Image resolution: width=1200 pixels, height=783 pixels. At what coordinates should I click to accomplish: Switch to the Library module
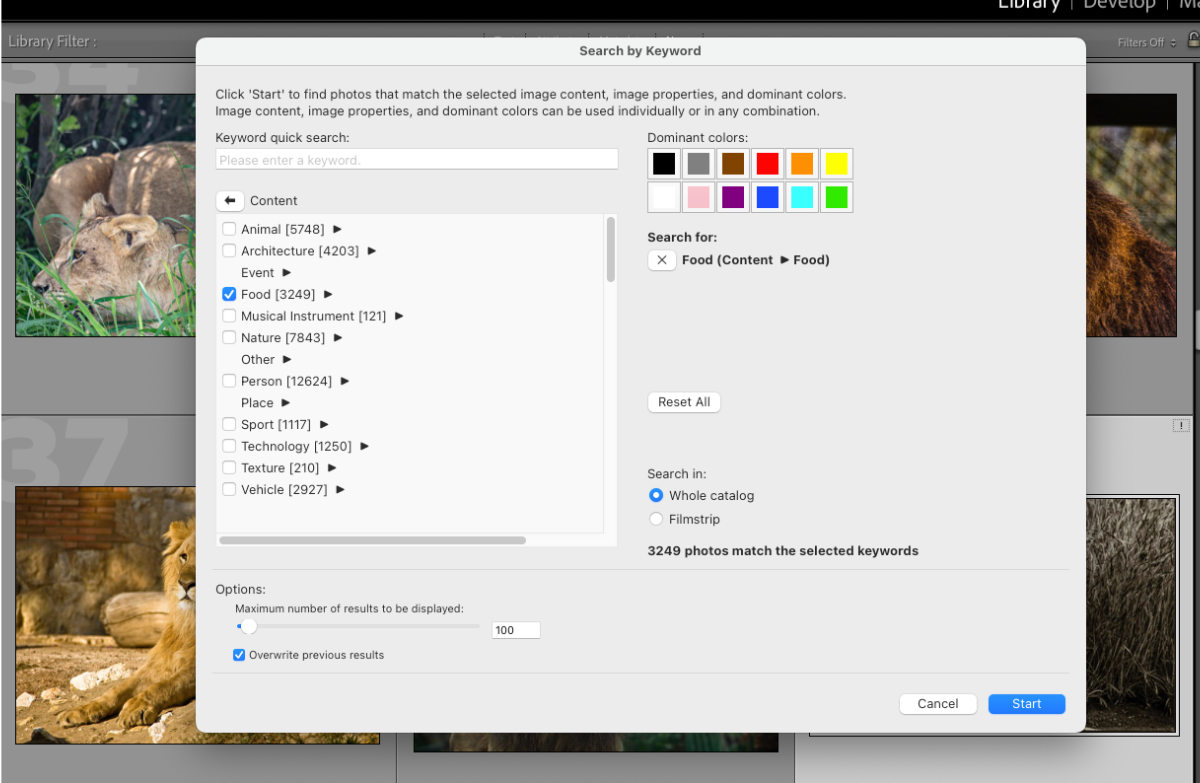[1028, 5]
